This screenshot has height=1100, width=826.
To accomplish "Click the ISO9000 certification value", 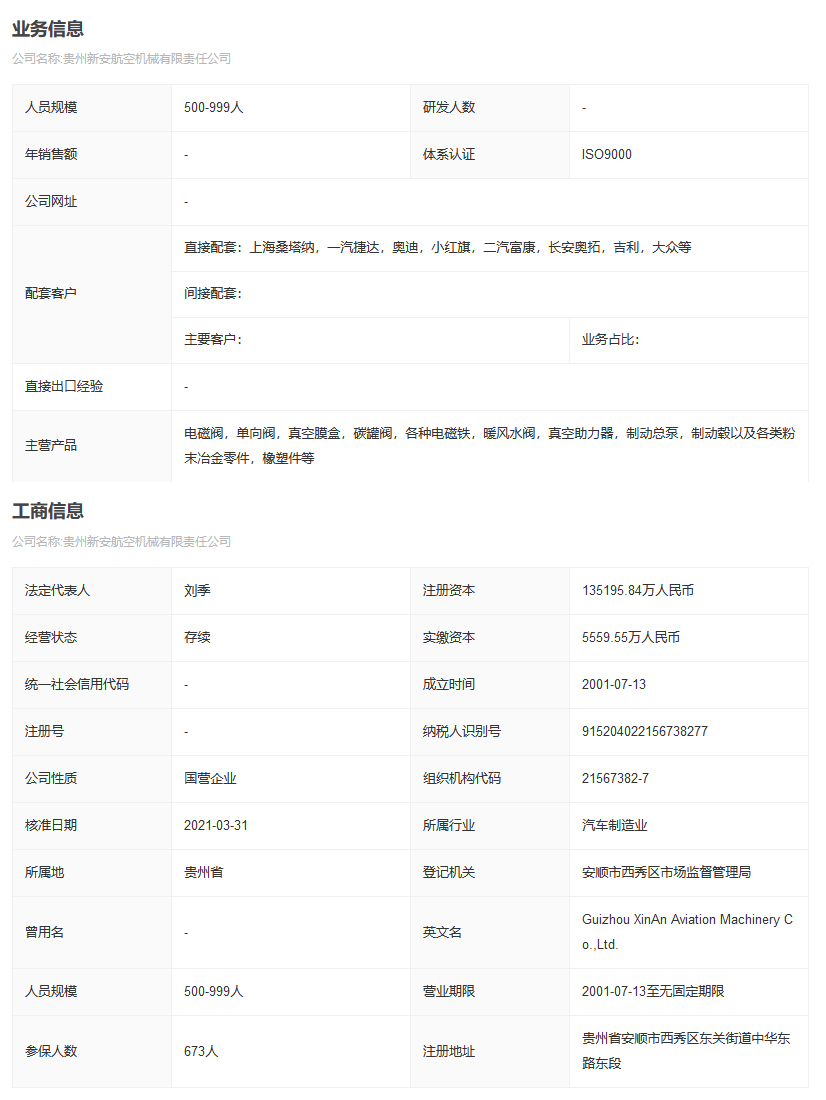I will click(x=606, y=154).
